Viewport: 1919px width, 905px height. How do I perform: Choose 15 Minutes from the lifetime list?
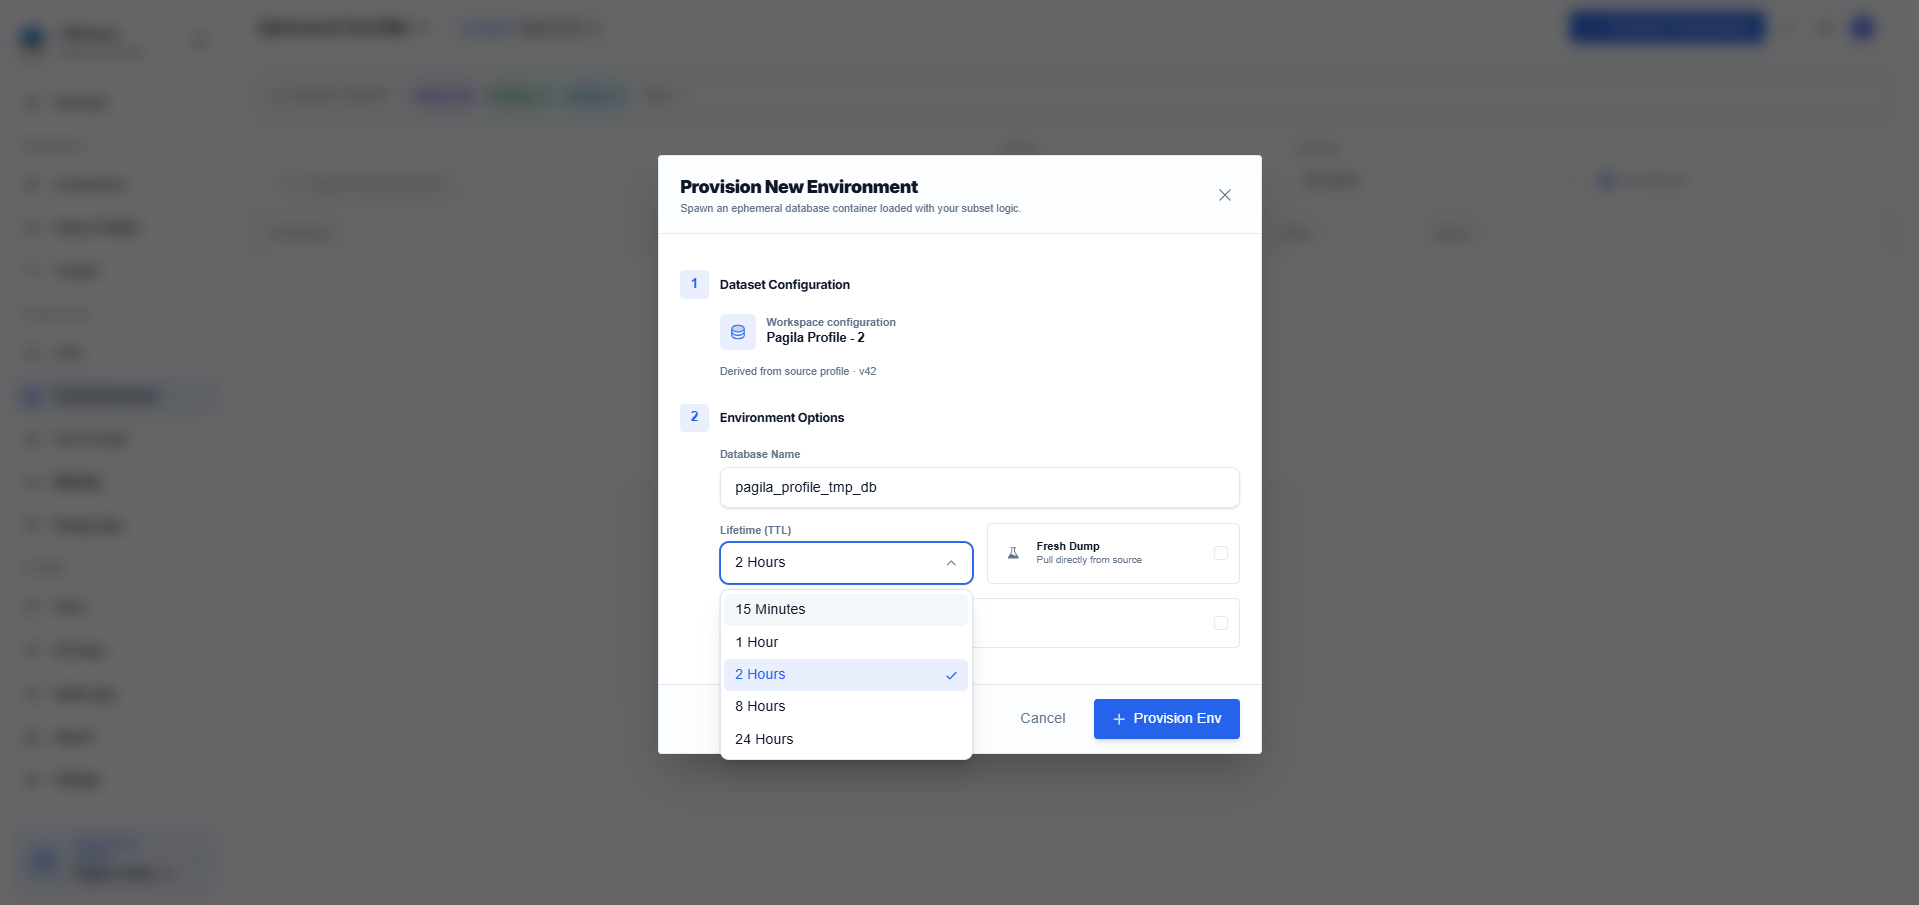(846, 609)
